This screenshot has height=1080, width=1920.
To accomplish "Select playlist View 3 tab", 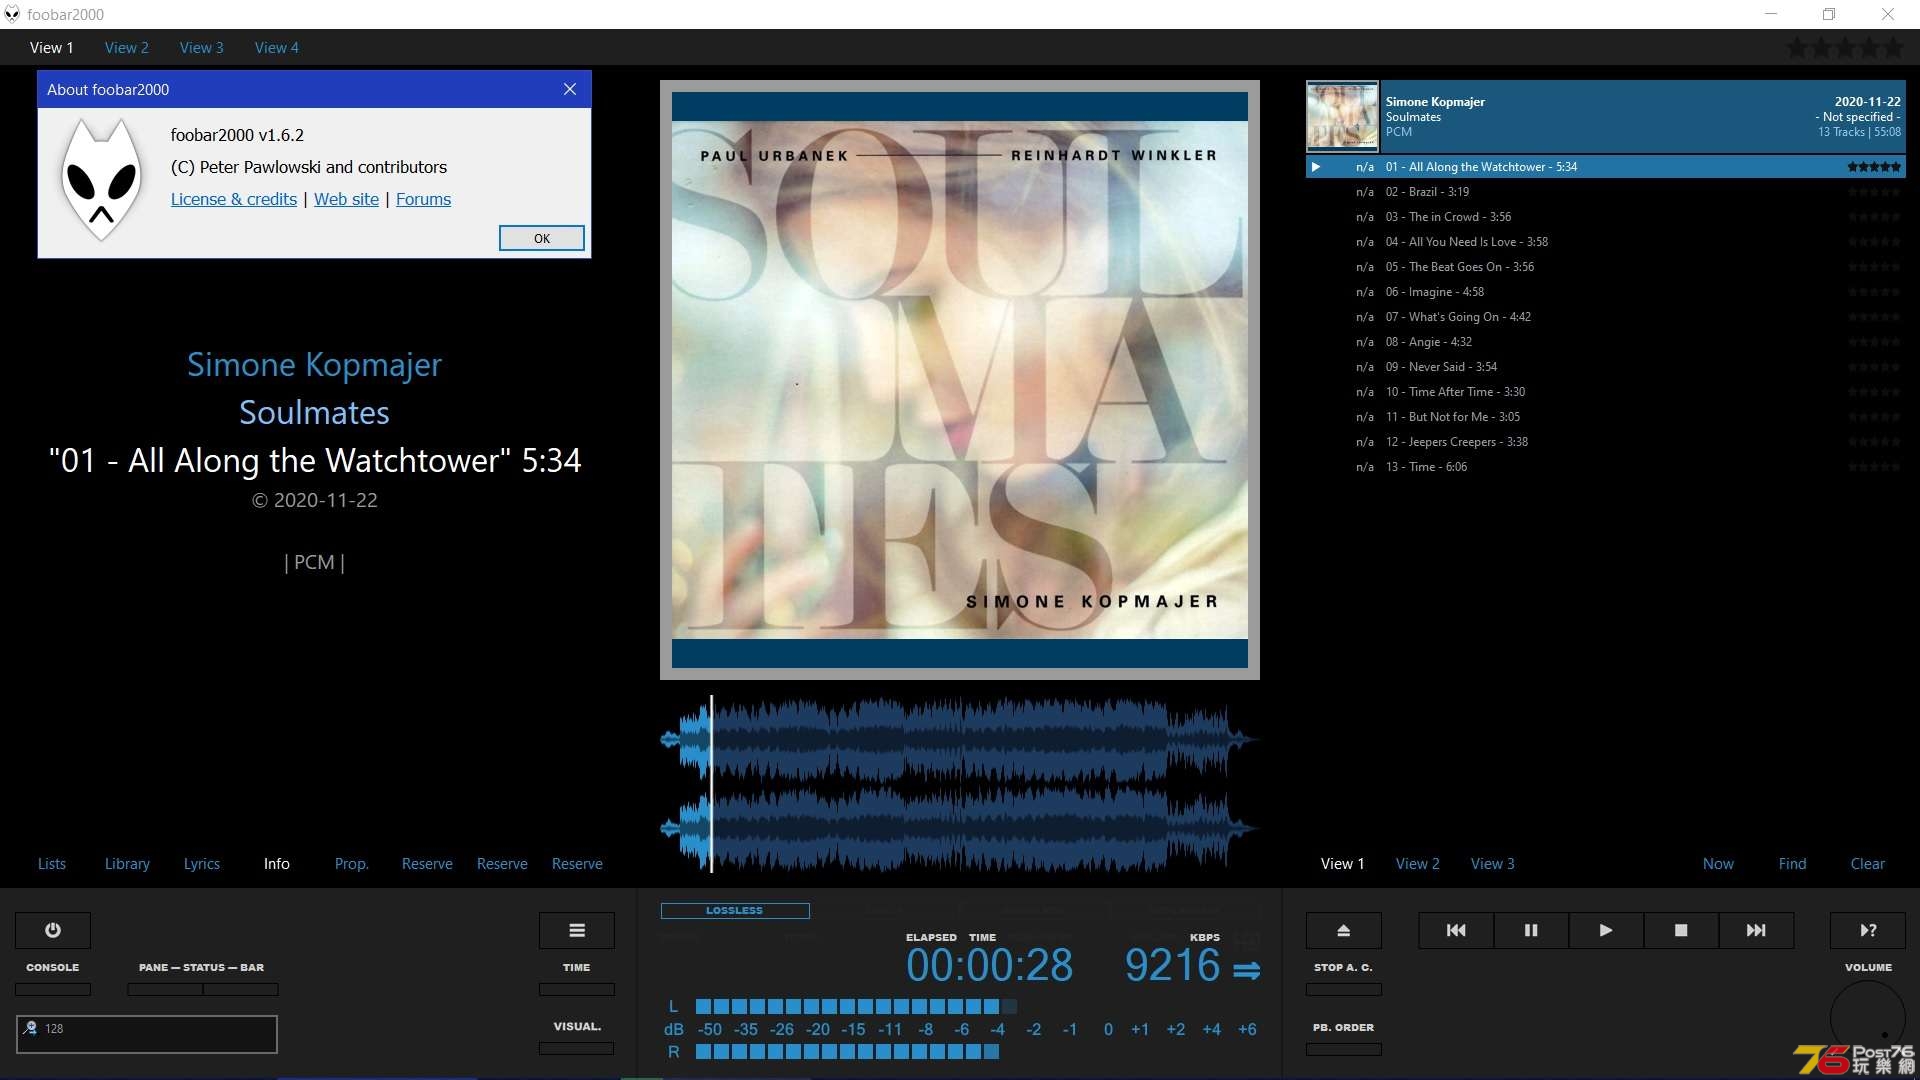I will [x=1493, y=864].
